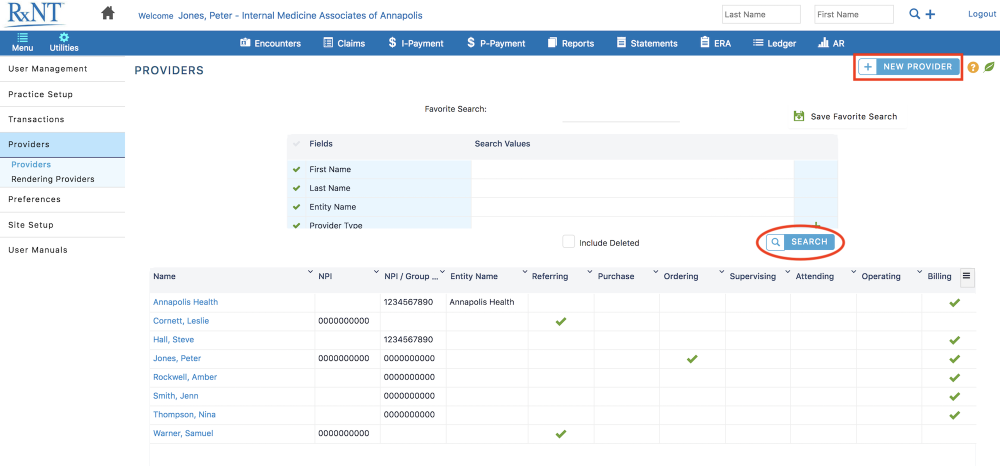1000x466 pixels.
Task: Click the New Provider button
Action: click(x=908, y=67)
